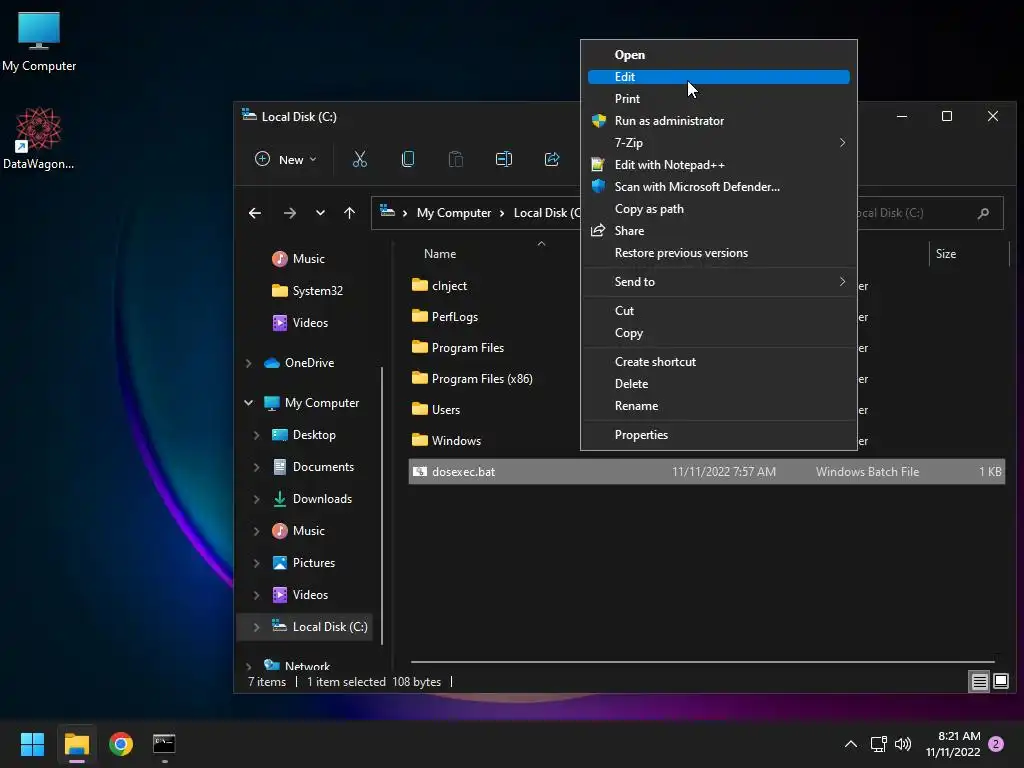Screen dimensions: 1024x768
Task: Expand the Pictures tree node
Action: click(x=257, y=563)
